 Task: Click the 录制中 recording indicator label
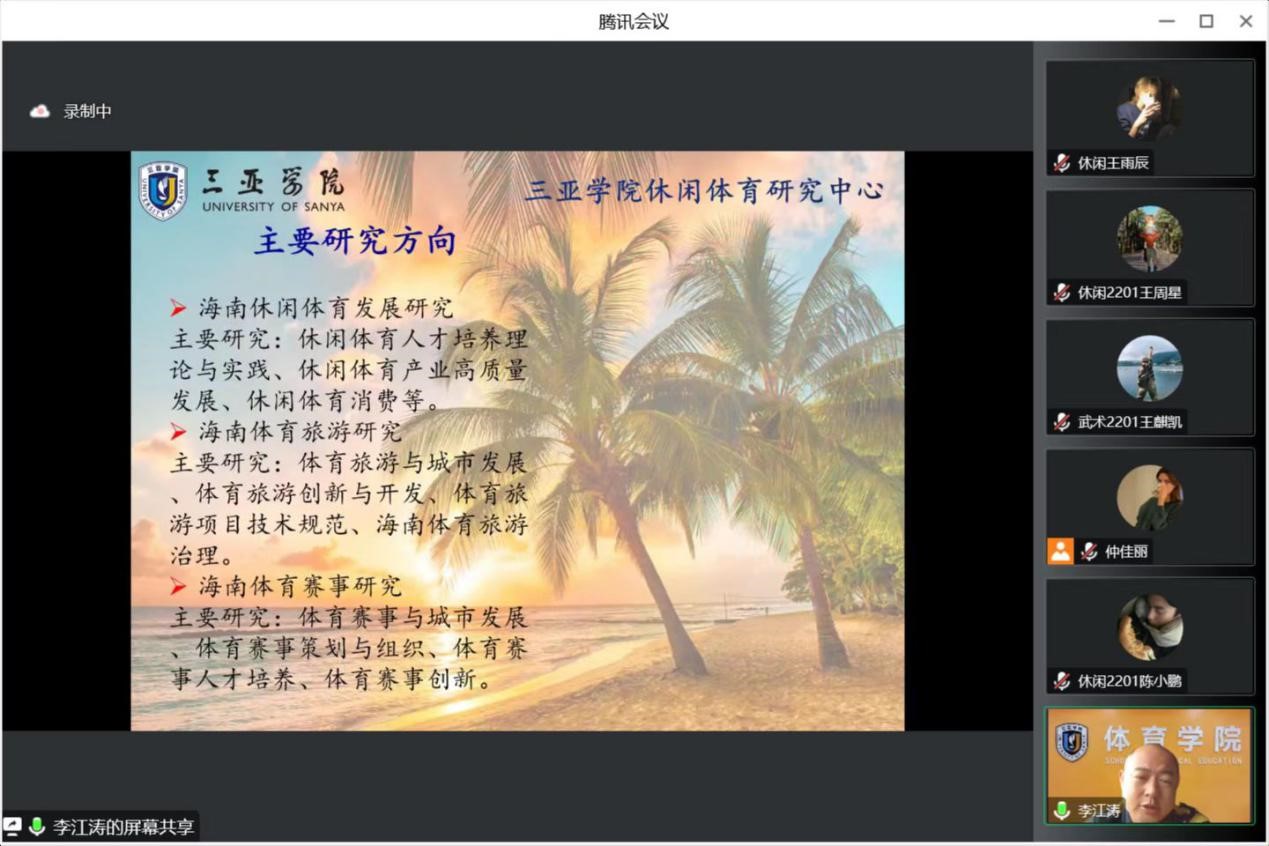point(85,111)
